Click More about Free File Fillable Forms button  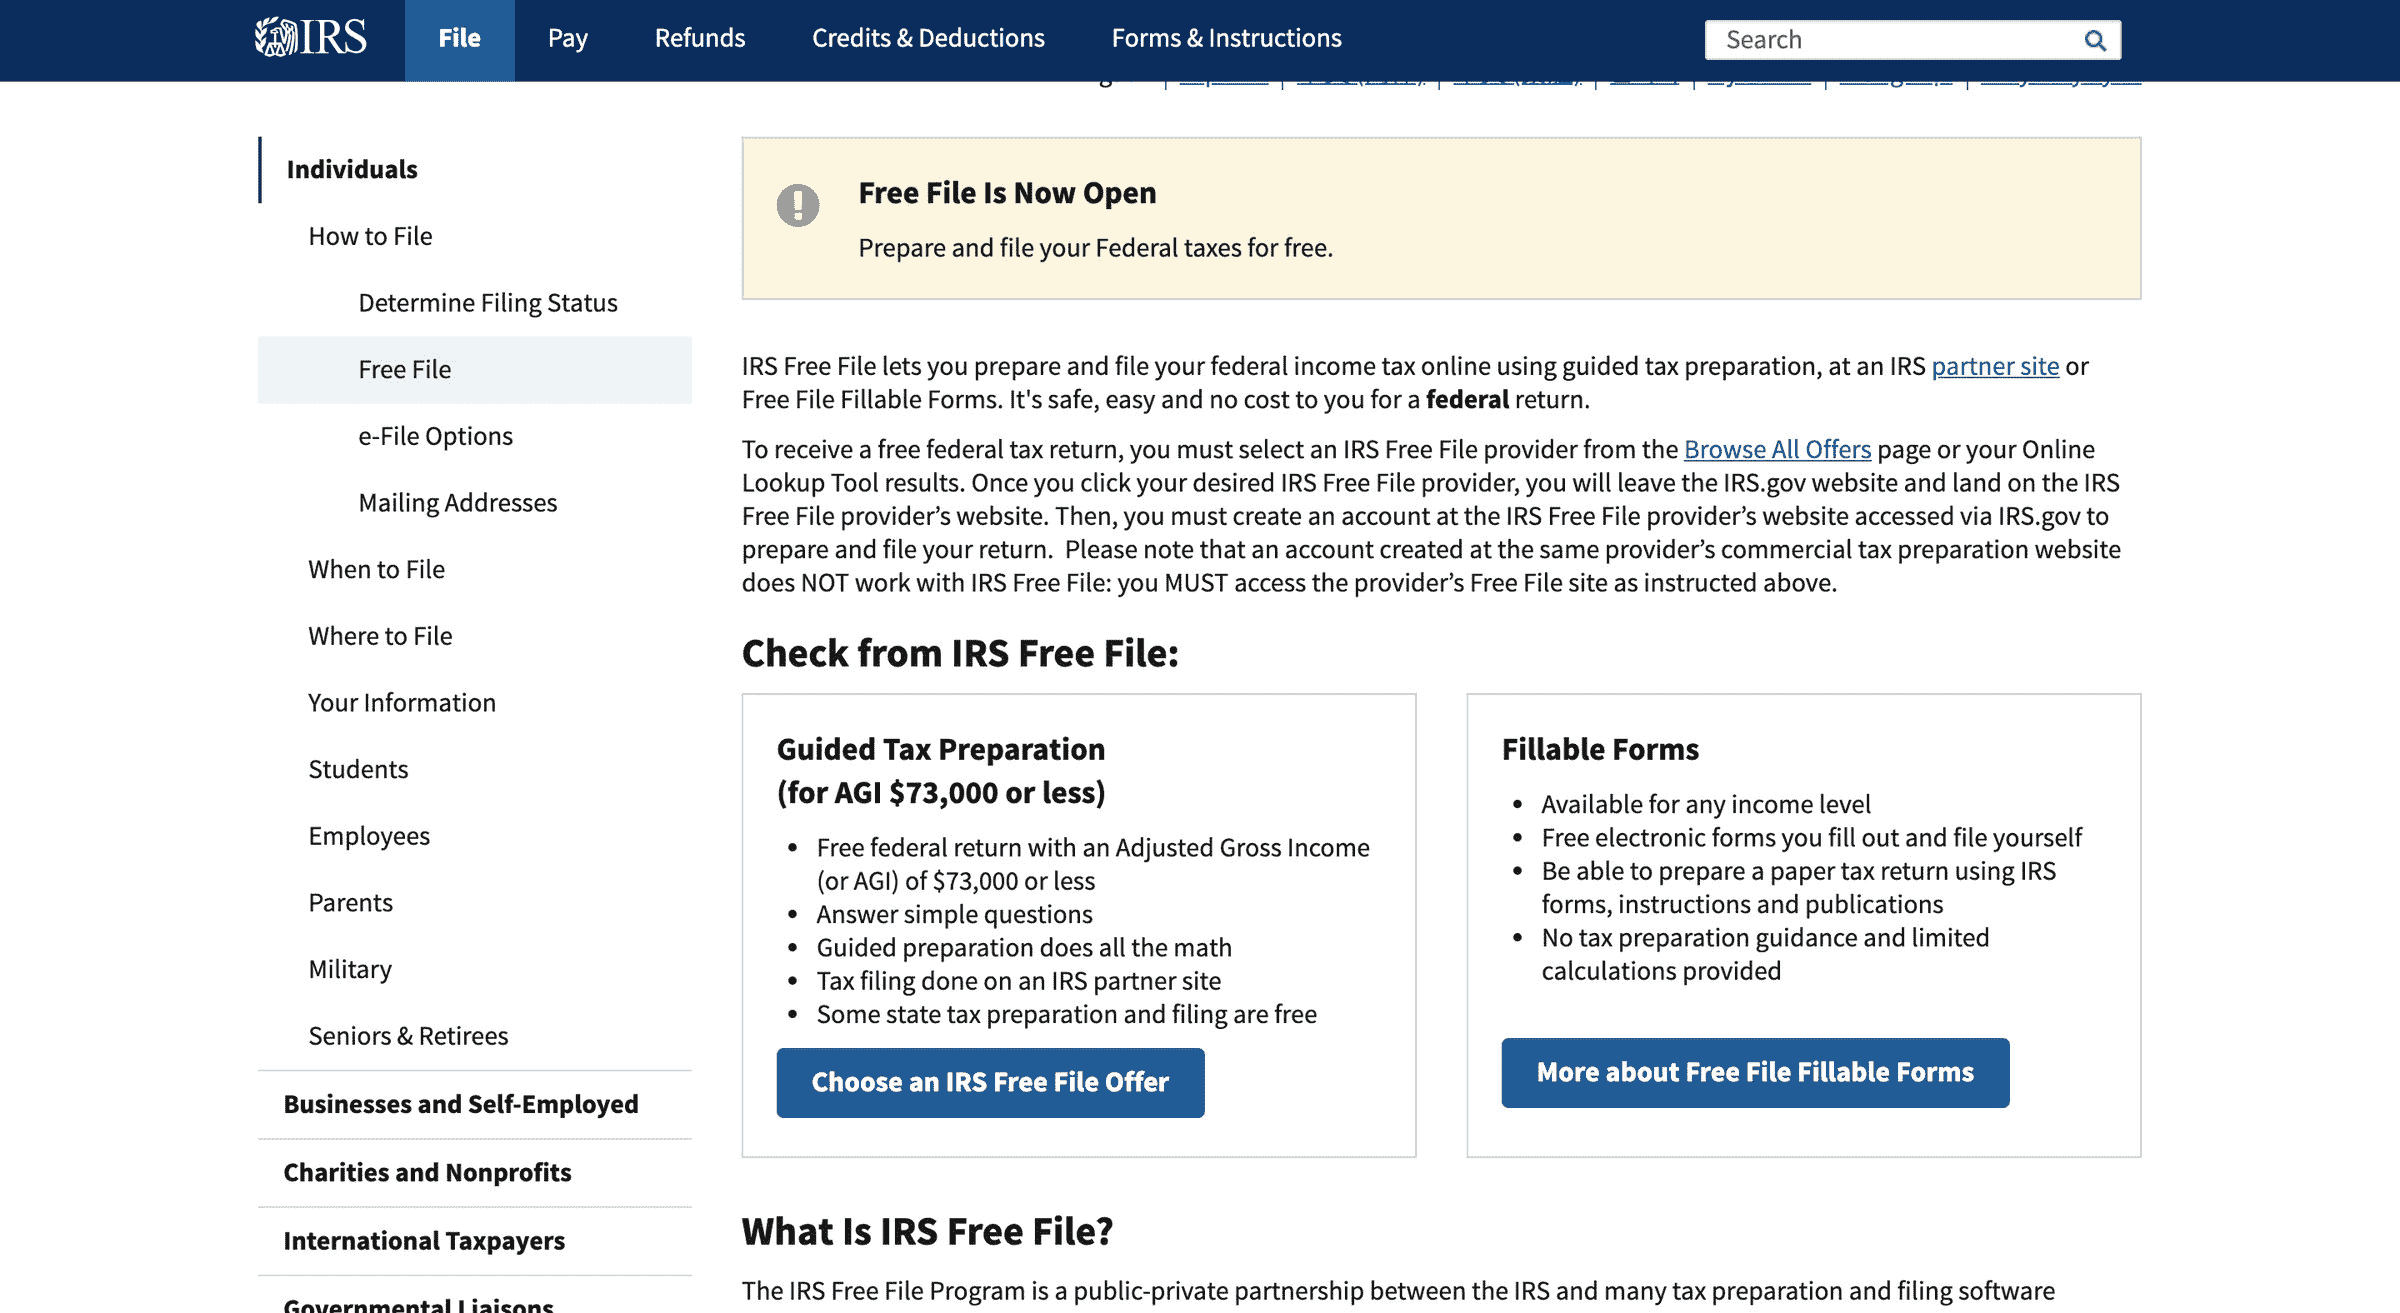[x=1754, y=1070]
